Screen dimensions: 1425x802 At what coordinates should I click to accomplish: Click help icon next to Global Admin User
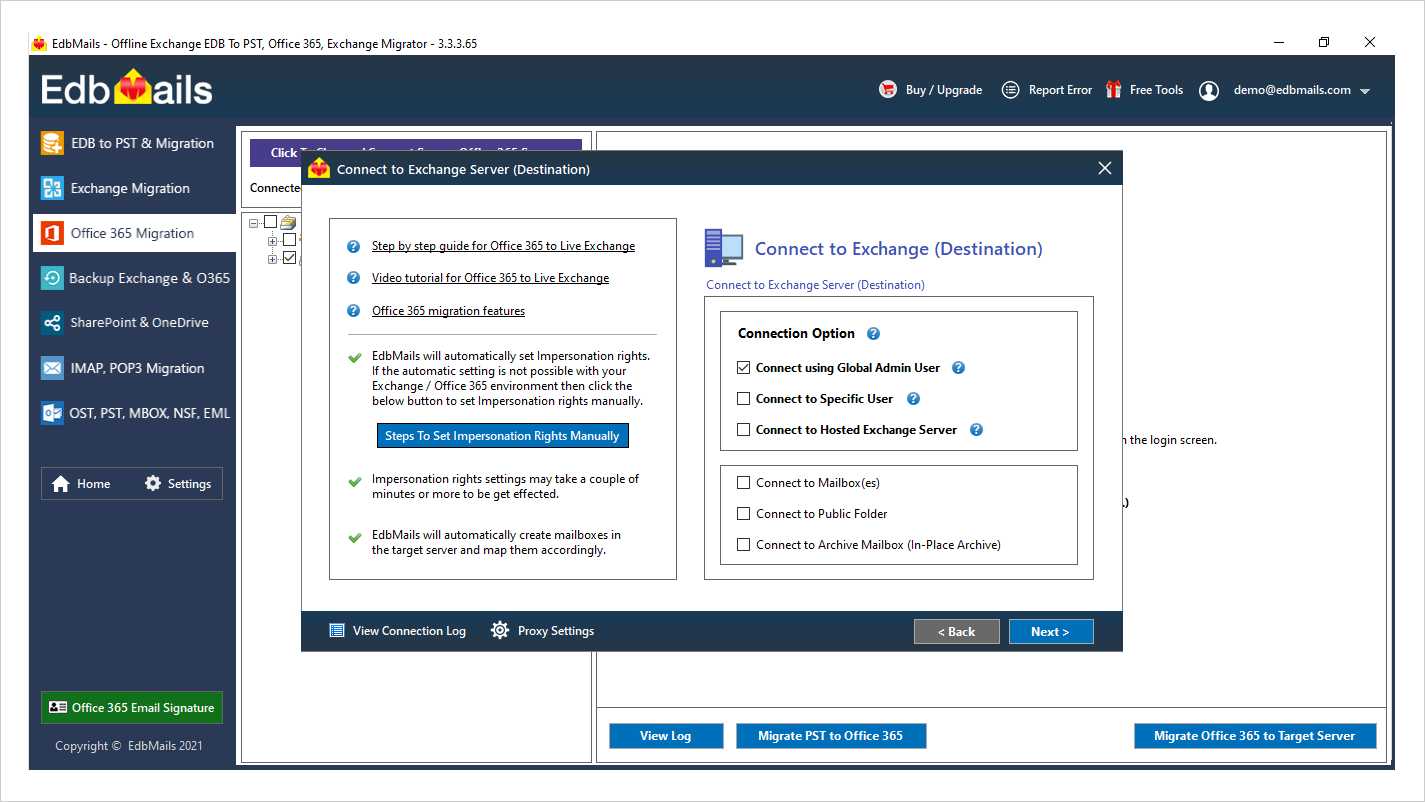[x=958, y=368]
